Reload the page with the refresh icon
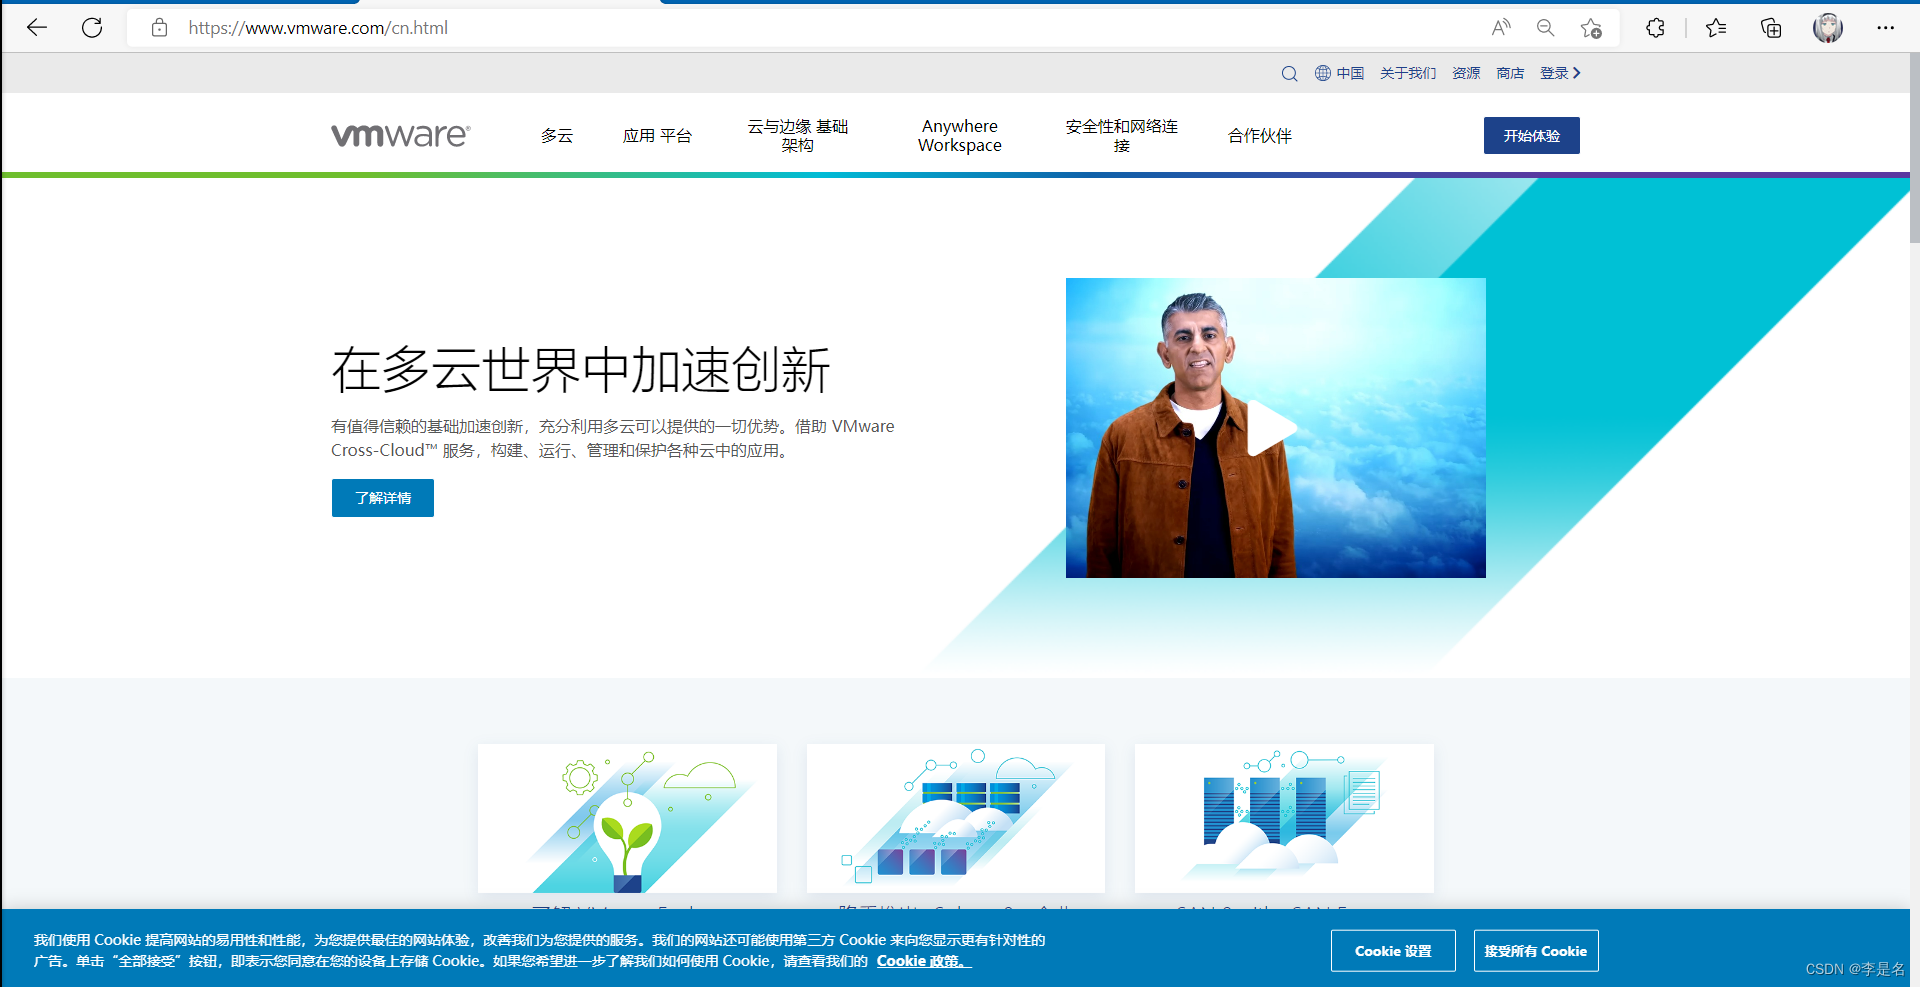Screen dimensions: 1920x987 tap(92, 28)
